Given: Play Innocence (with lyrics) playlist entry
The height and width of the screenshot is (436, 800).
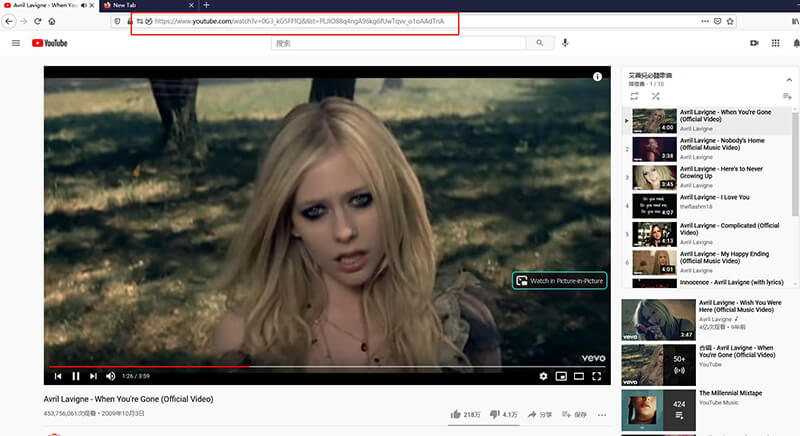Looking at the screenshot, I should pyautogui.click(x=707, y=283).
